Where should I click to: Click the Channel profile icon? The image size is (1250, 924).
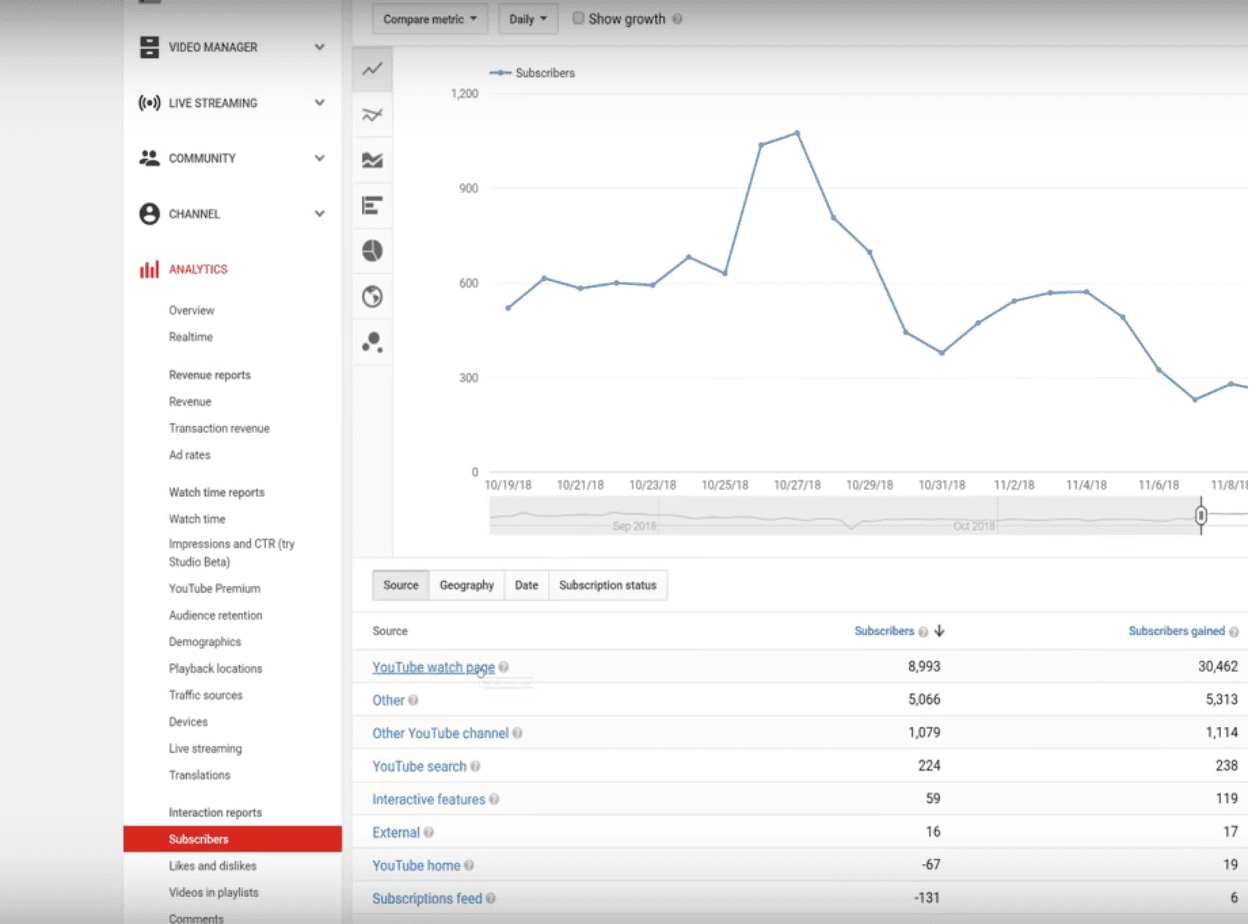pyautogui.click(x=149, y=214)
